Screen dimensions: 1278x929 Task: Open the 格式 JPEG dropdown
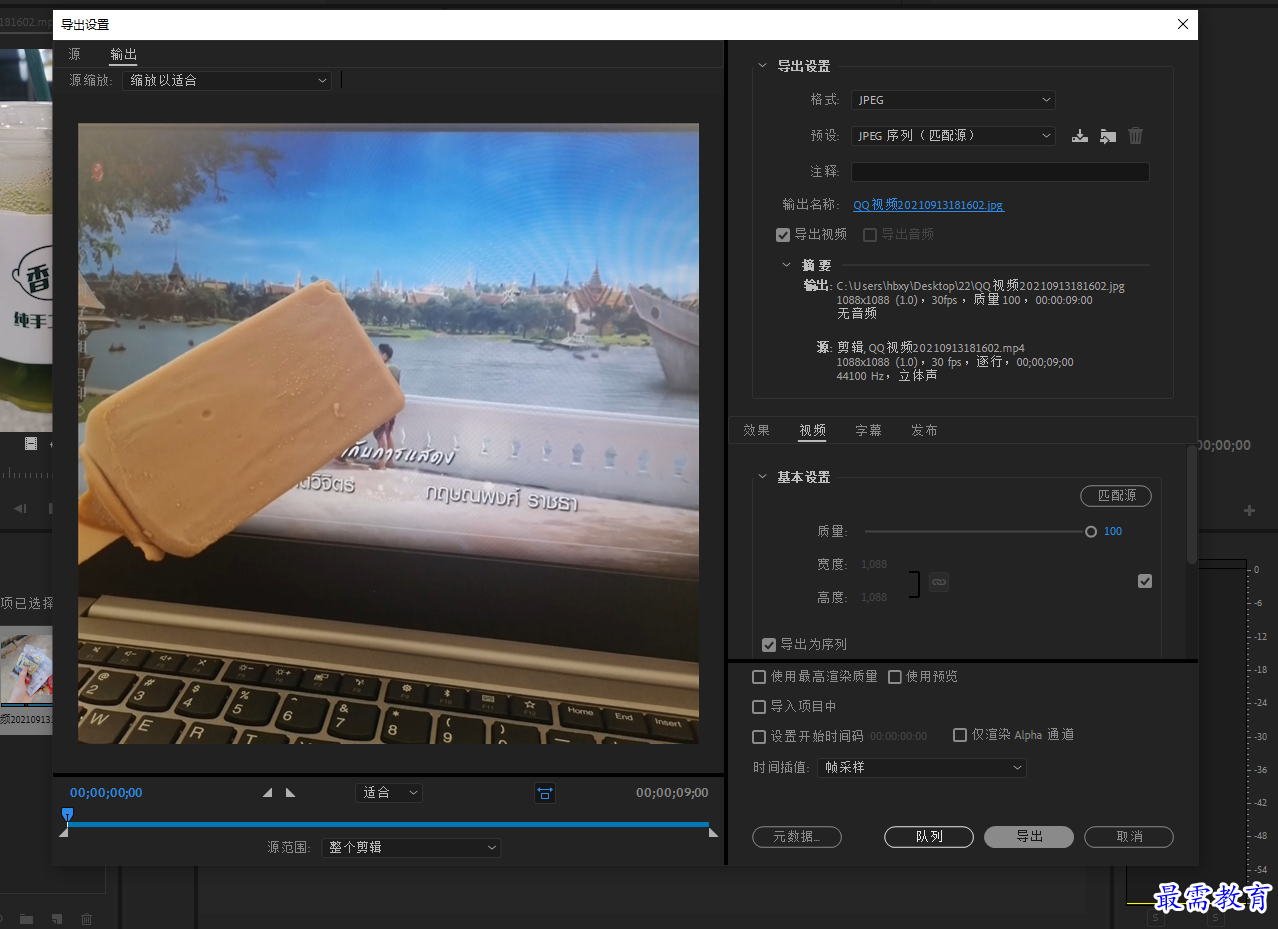point(953,100)
